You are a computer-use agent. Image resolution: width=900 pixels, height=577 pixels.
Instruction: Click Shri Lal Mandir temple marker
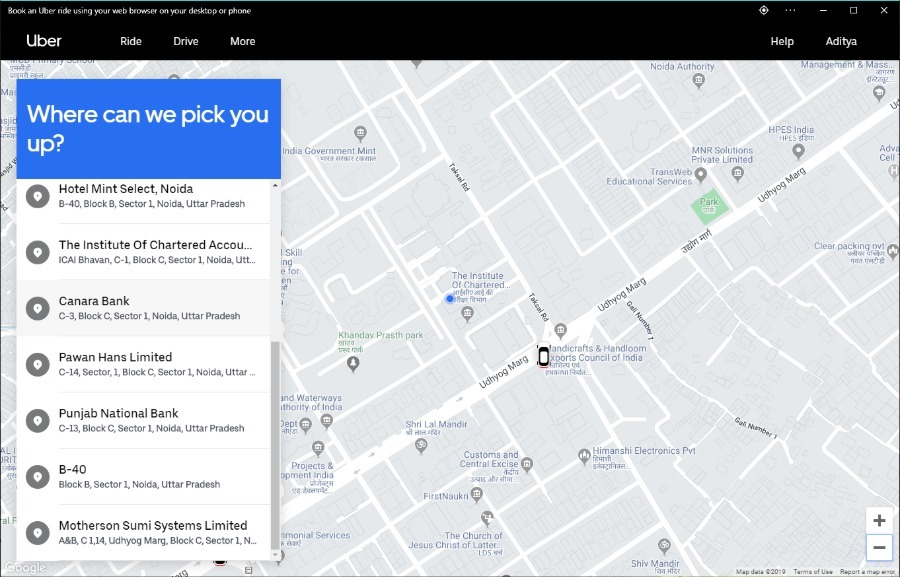(x=421, y=446)
